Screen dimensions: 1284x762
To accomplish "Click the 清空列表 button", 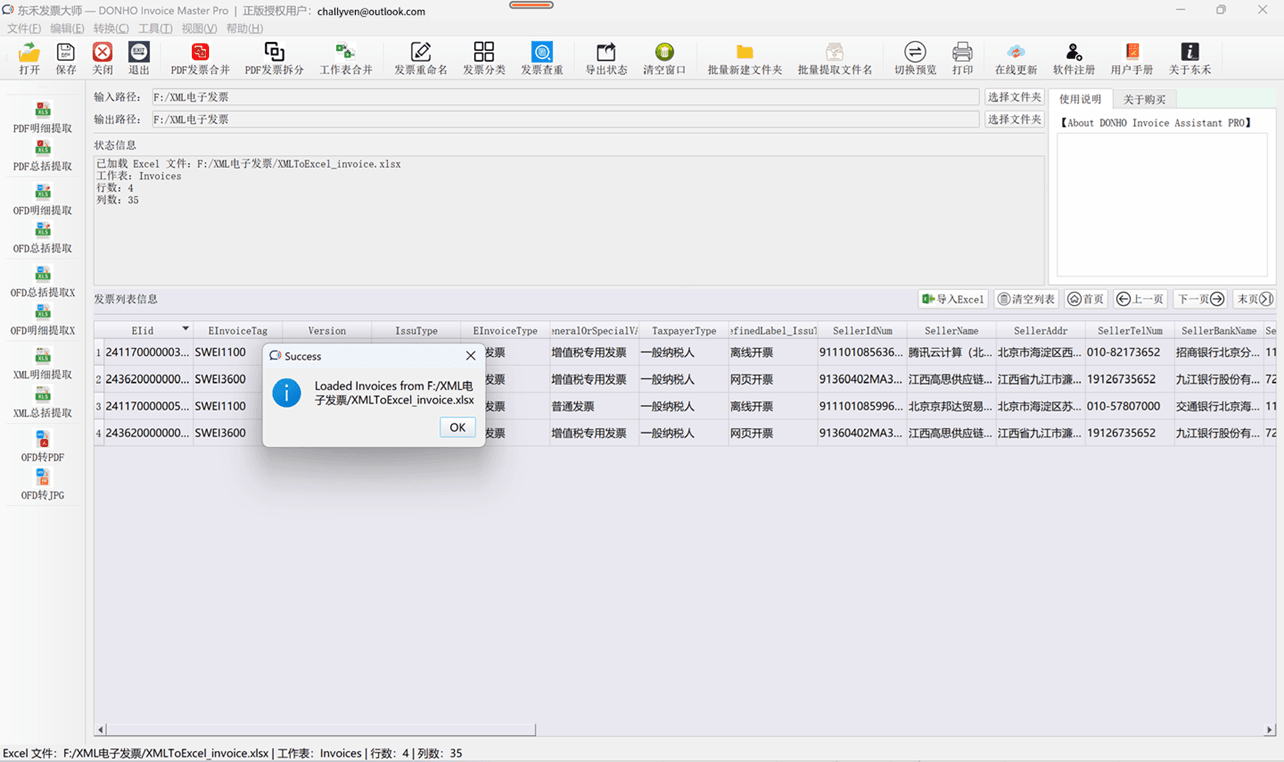I will pyautogui.click(x=1026, y=299).
